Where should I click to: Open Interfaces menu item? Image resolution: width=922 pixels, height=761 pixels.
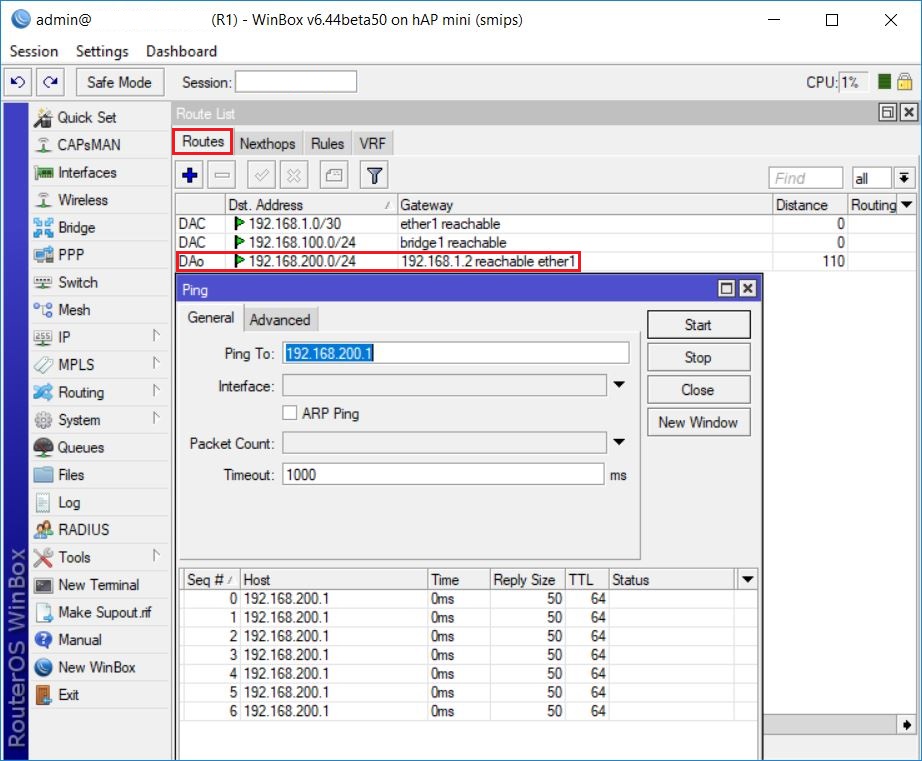pyautogui.click(x=87, y=172)
